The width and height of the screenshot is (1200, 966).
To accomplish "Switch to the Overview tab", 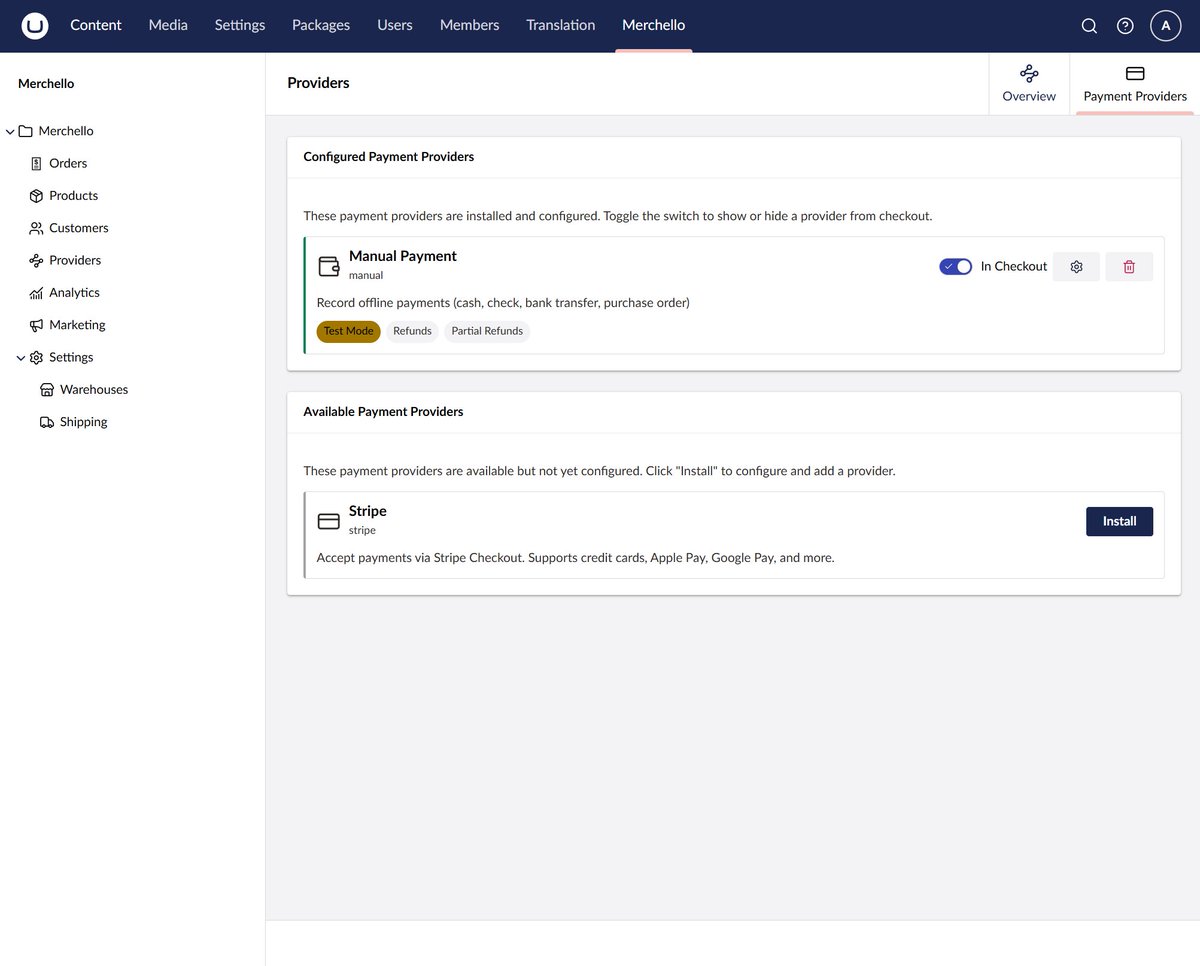I will 1029,83.
